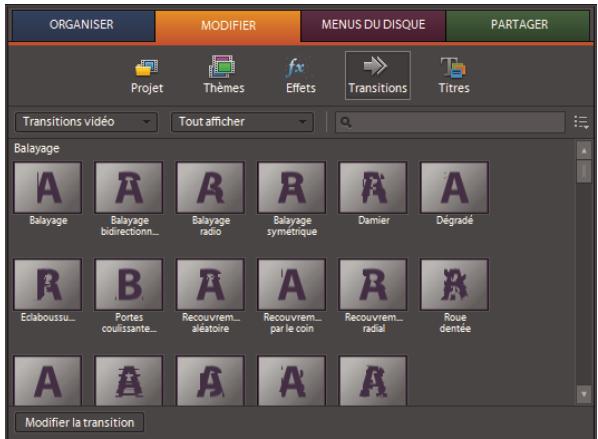Select the Transitions panel icon

[378, 76]
